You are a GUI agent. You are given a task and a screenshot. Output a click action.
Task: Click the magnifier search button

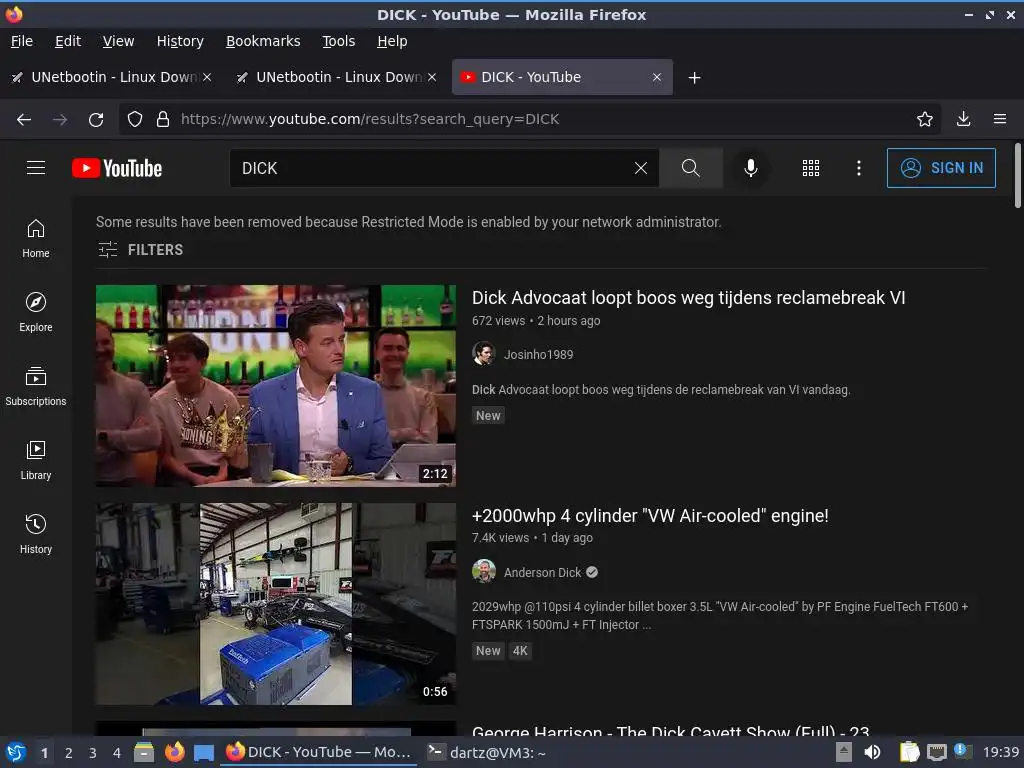click(690, 168)
